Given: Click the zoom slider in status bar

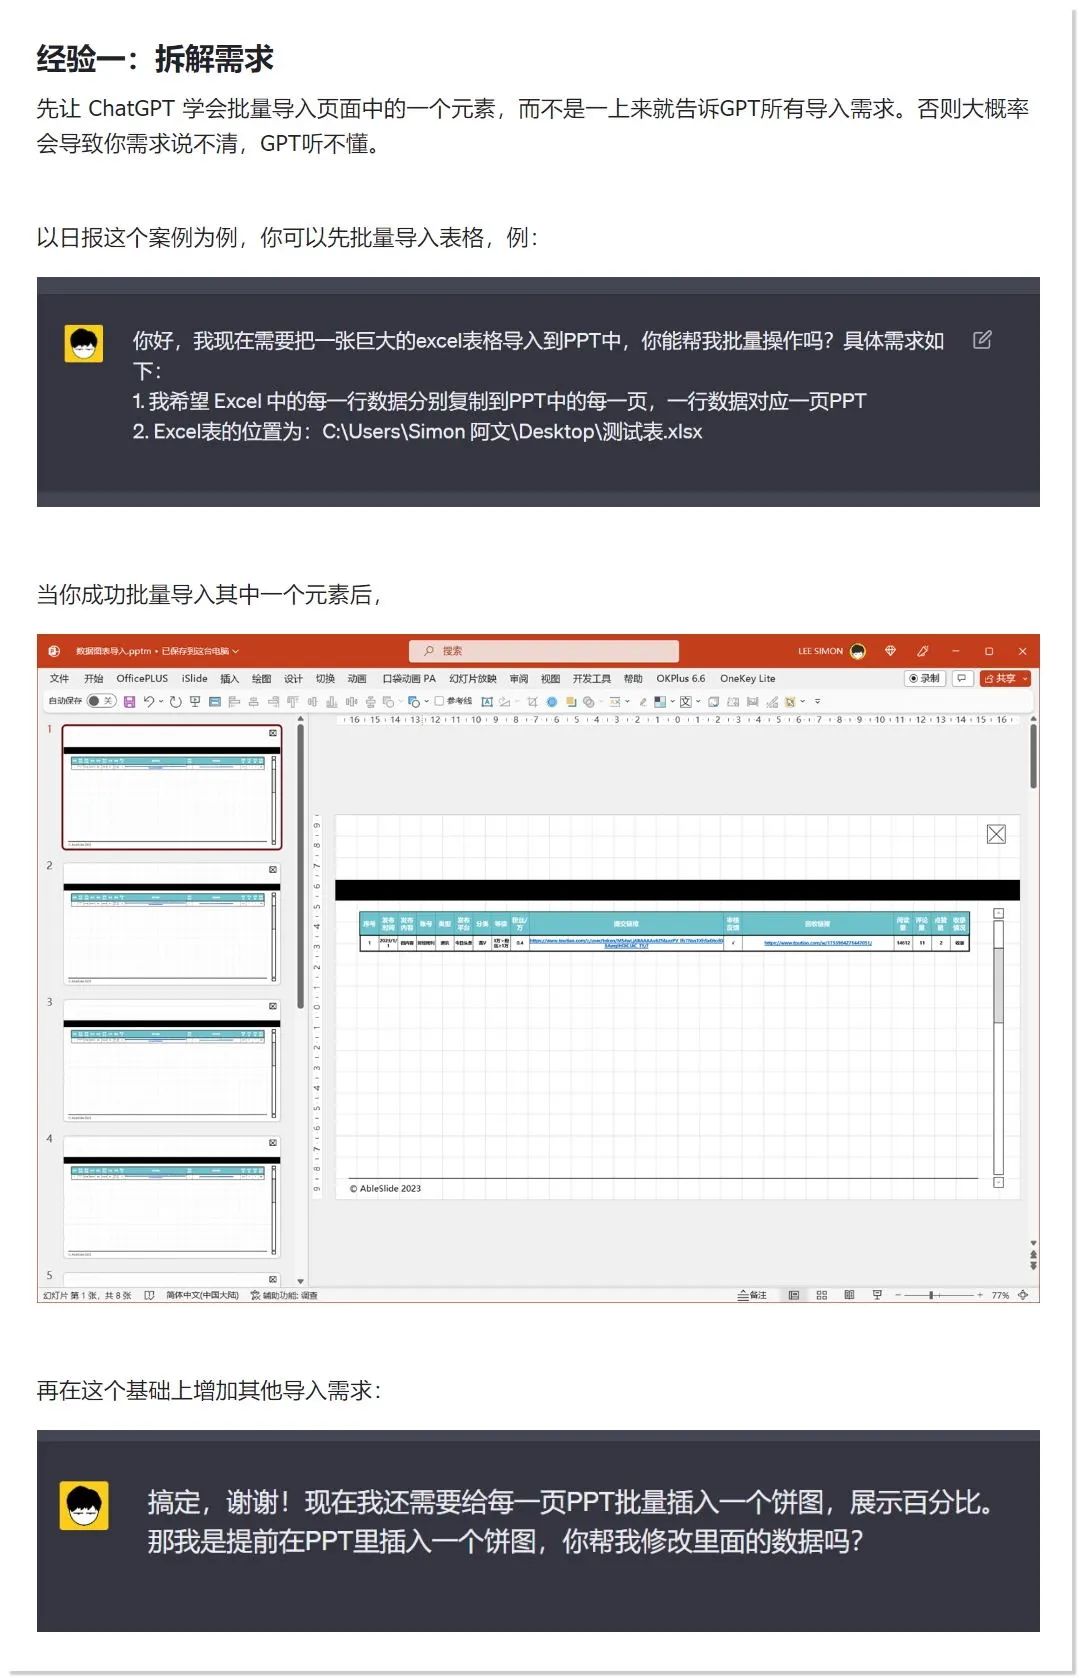Looking at the screenshot, I should 932,1295.
